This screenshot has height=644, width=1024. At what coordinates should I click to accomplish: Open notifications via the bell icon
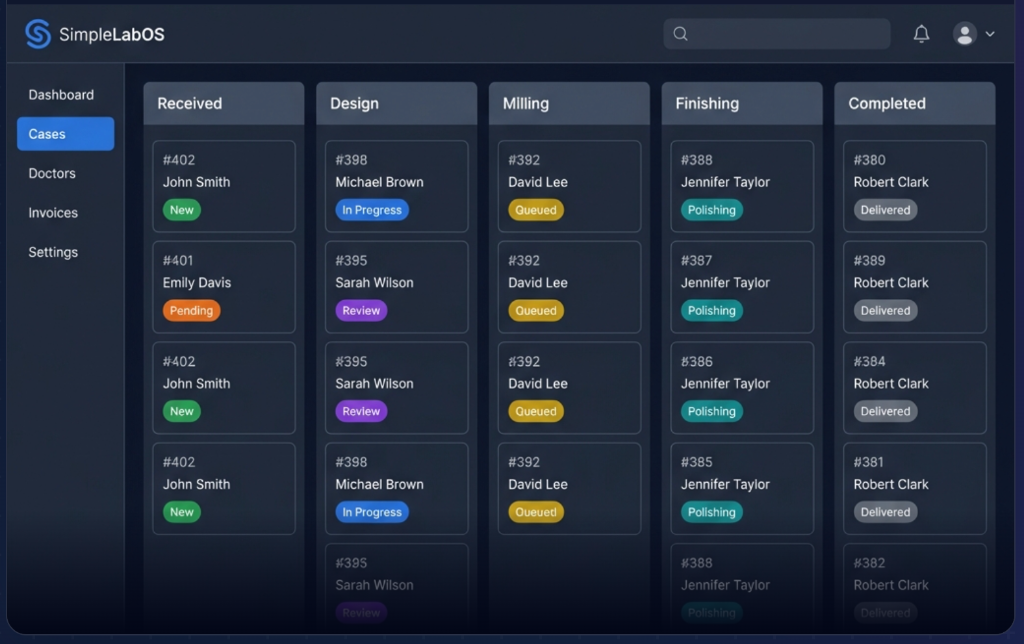point(921,33)
